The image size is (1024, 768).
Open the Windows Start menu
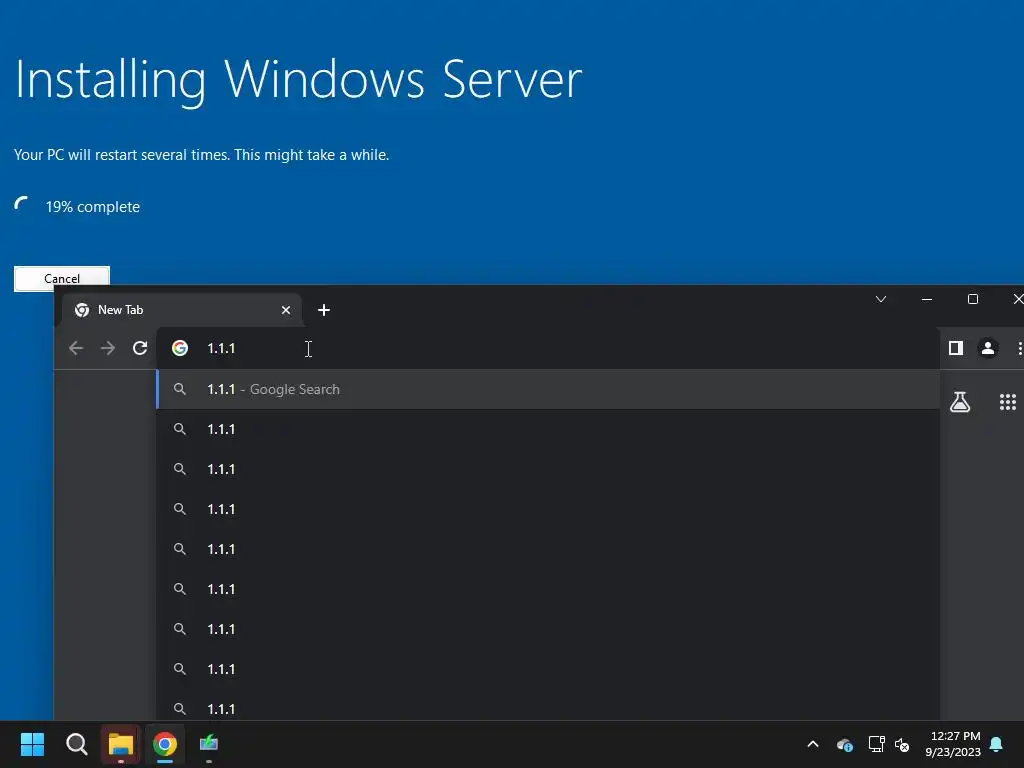[32, 744]
